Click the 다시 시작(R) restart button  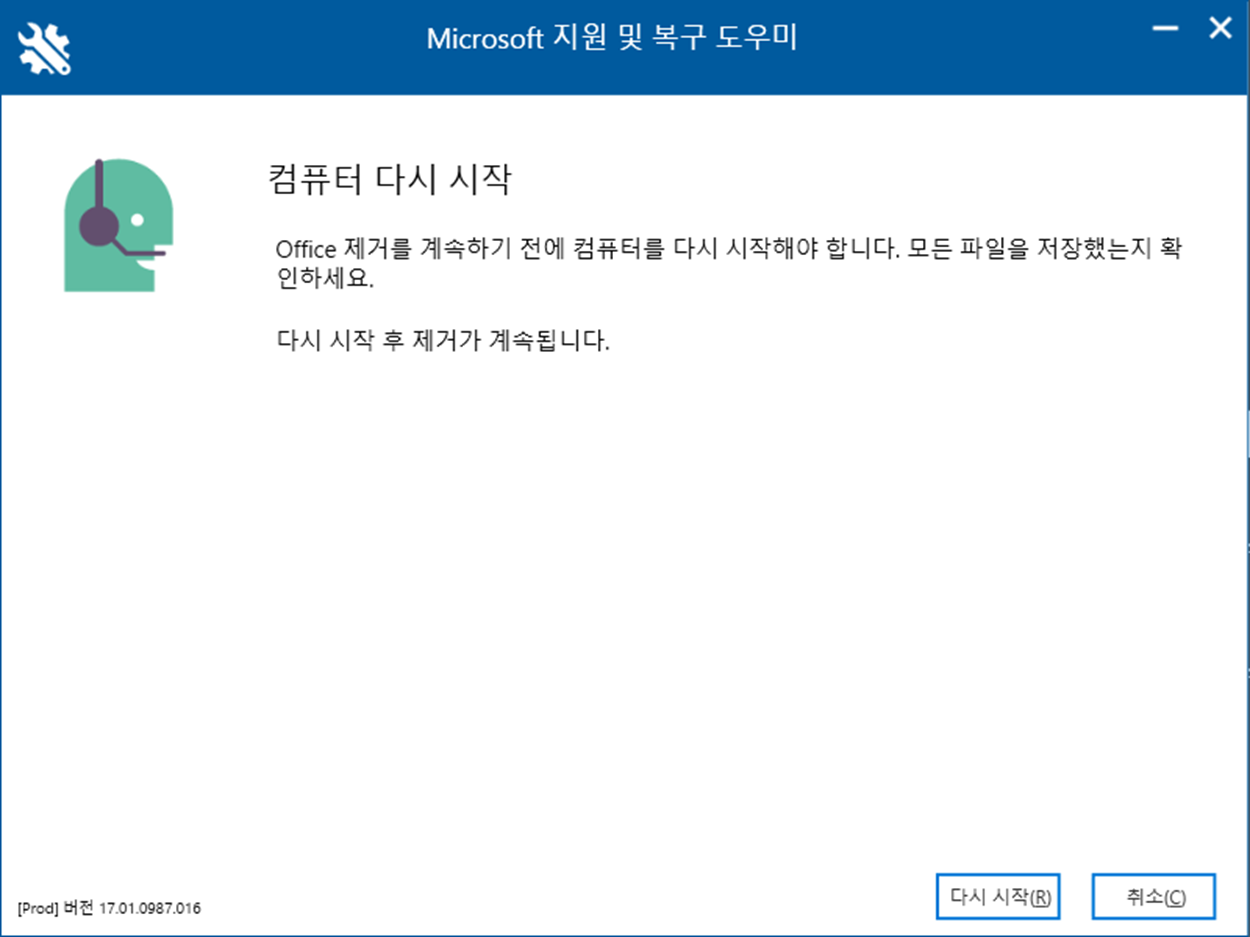click(998, 897)
